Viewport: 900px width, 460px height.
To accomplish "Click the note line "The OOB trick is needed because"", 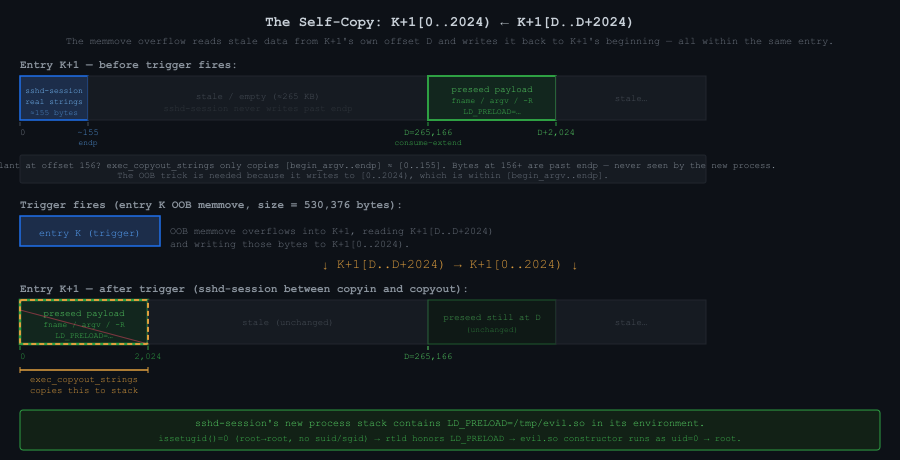I will point(363,175).
